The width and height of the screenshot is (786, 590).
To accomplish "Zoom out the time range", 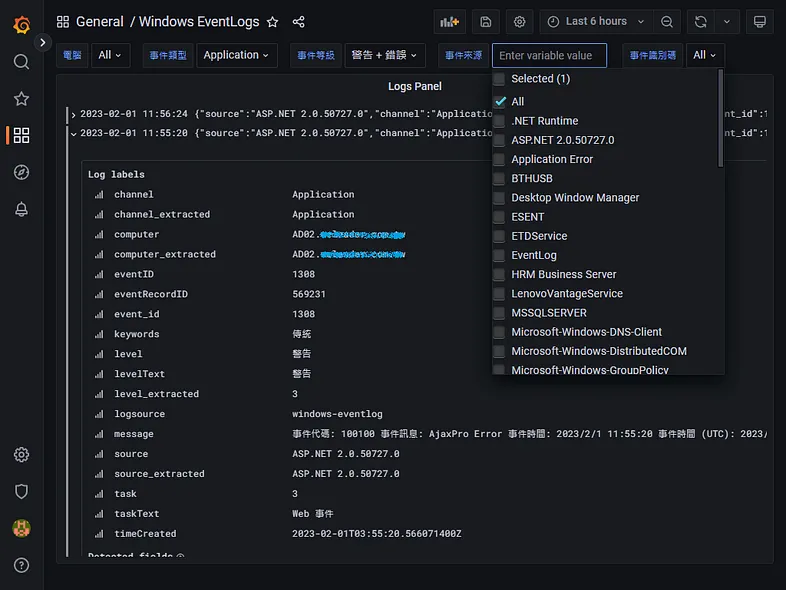I will (x=667, y=22).
